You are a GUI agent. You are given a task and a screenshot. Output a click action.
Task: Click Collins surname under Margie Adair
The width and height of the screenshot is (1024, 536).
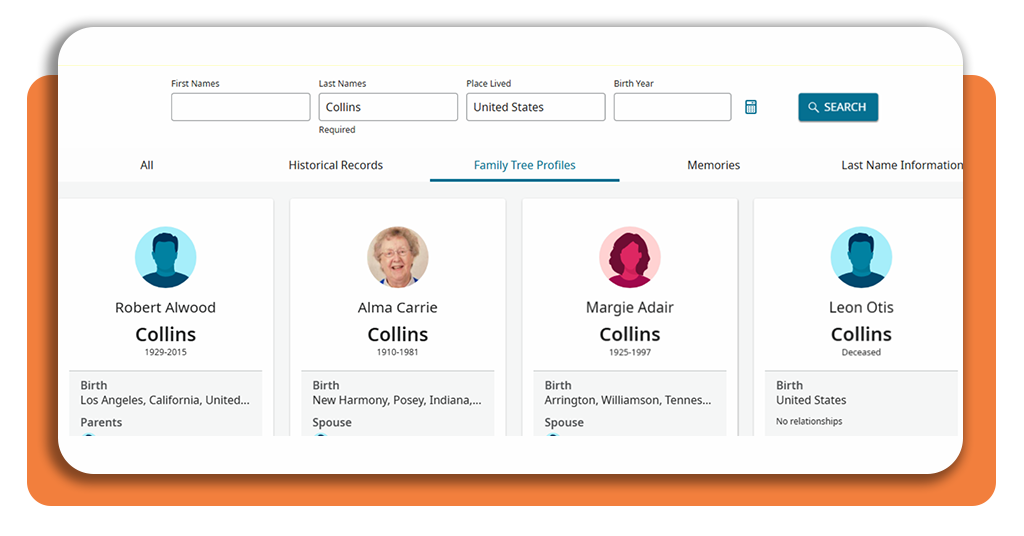click(x=630, y=334)
